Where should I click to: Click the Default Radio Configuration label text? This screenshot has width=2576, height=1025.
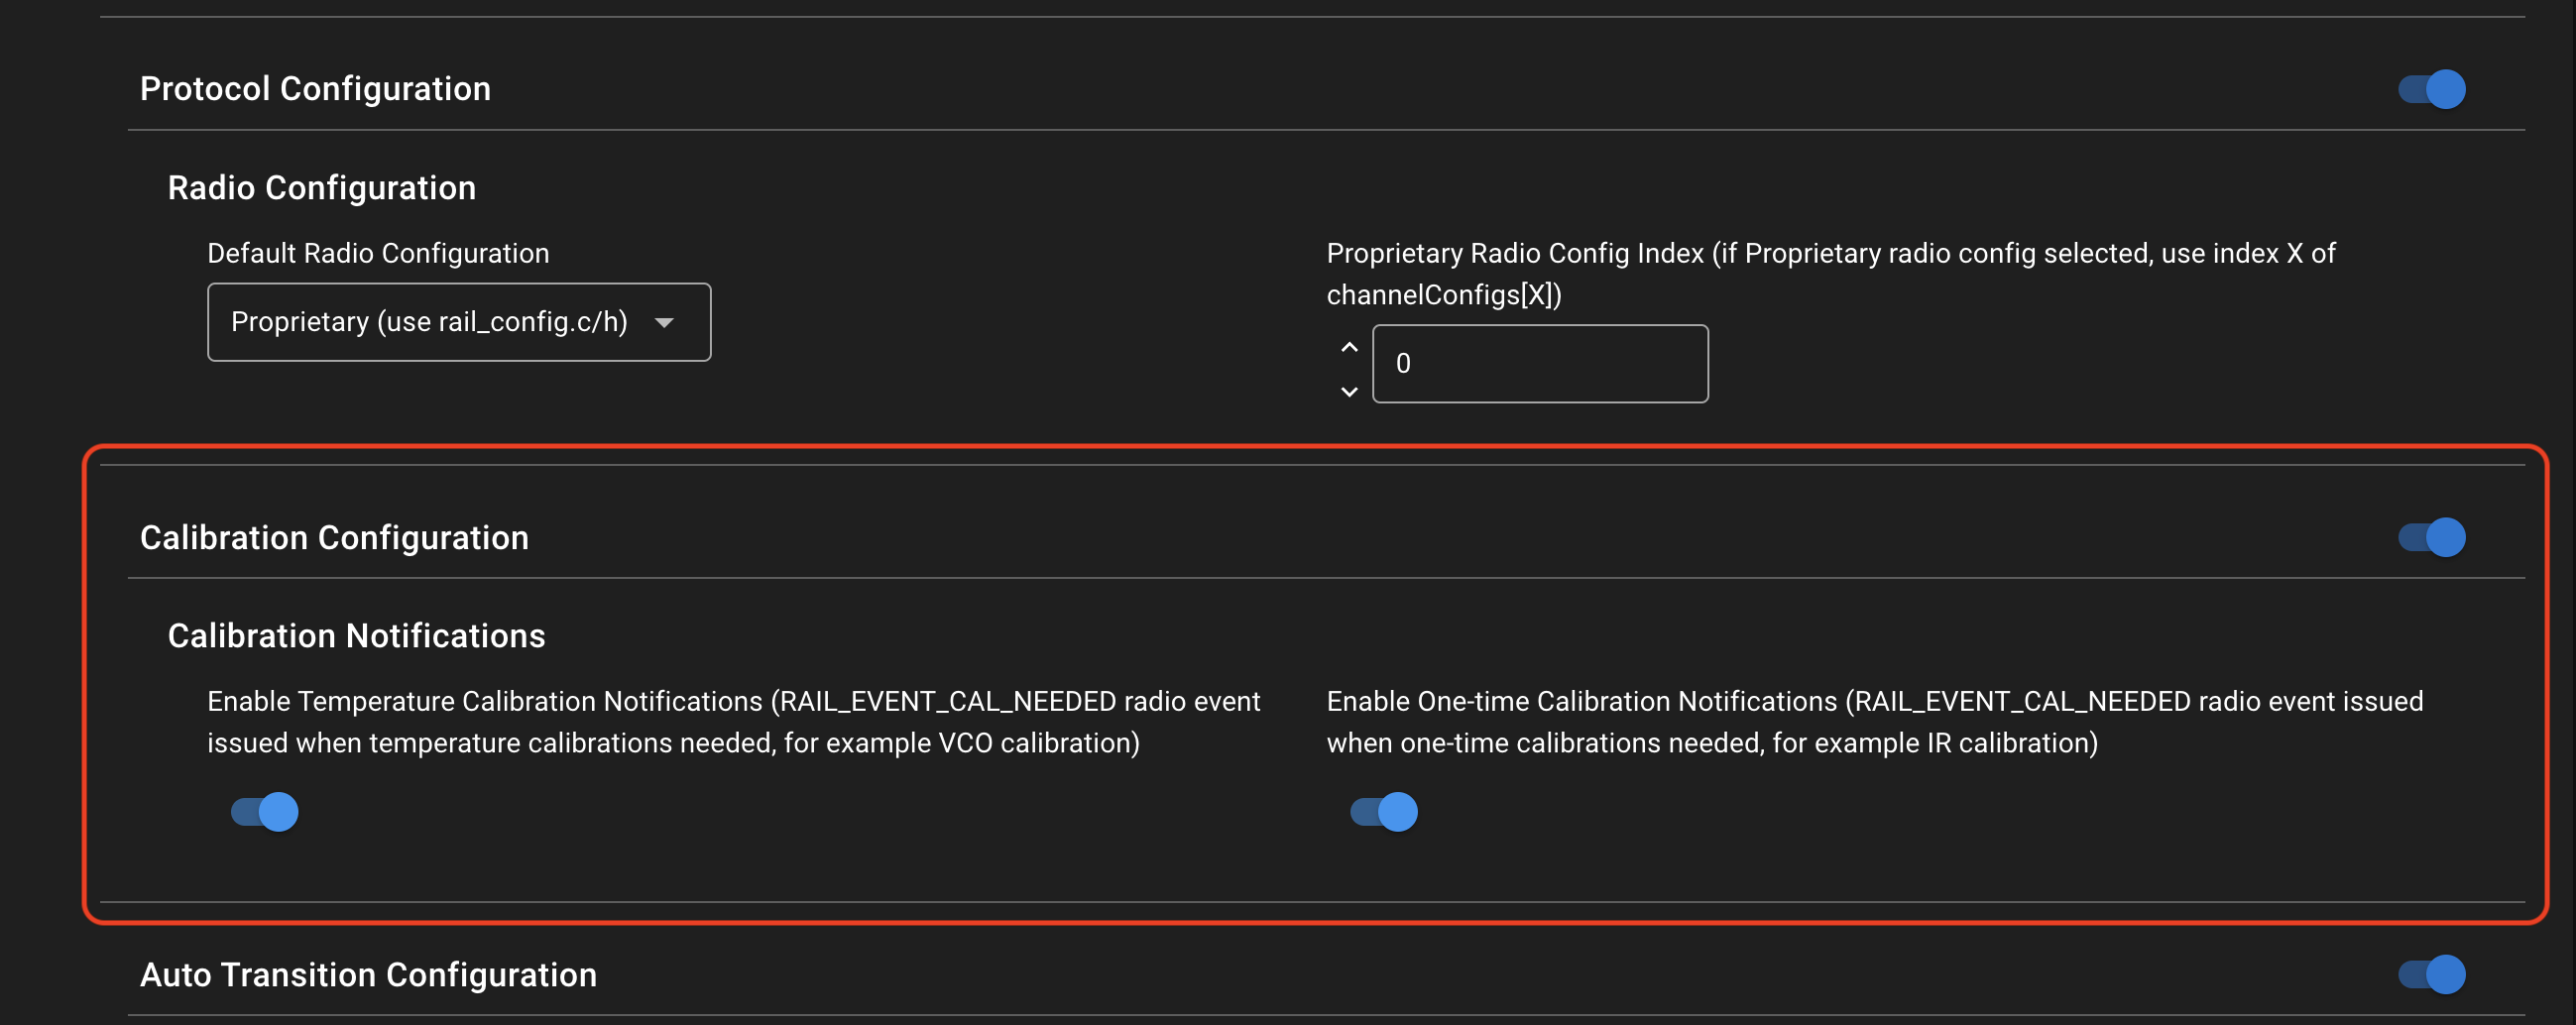[377, 253]
